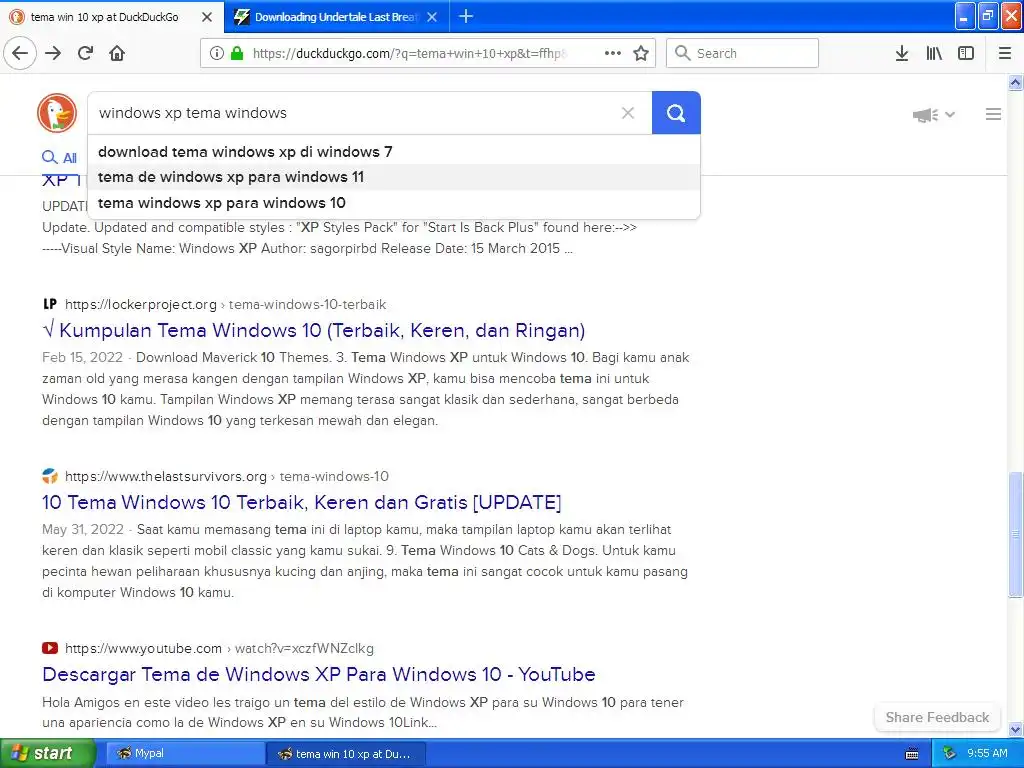
Task: Click the browser toolbar Search box
Action: [x=742, y=53]
